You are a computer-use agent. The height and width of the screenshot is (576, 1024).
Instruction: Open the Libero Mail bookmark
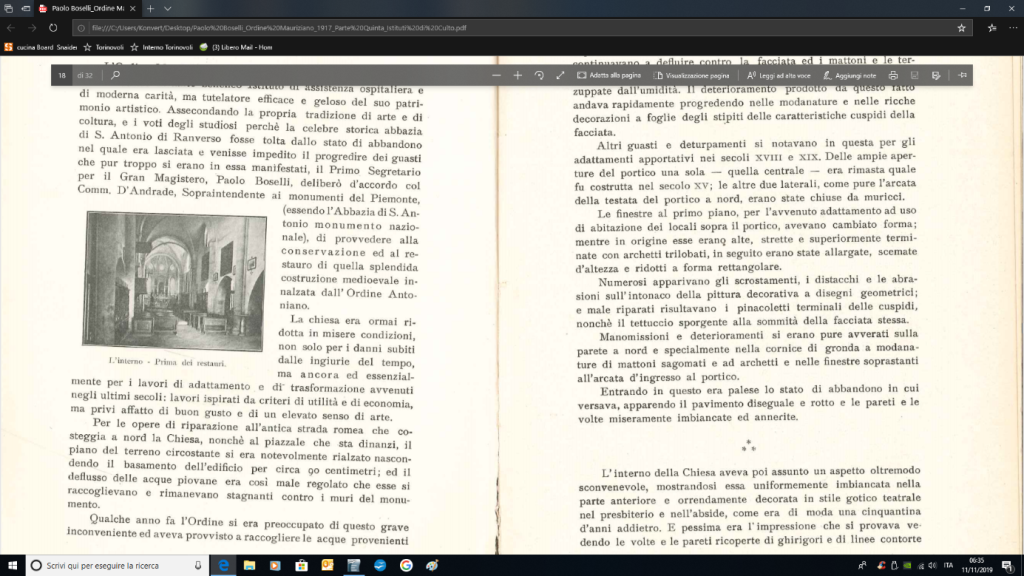point(236,47)
